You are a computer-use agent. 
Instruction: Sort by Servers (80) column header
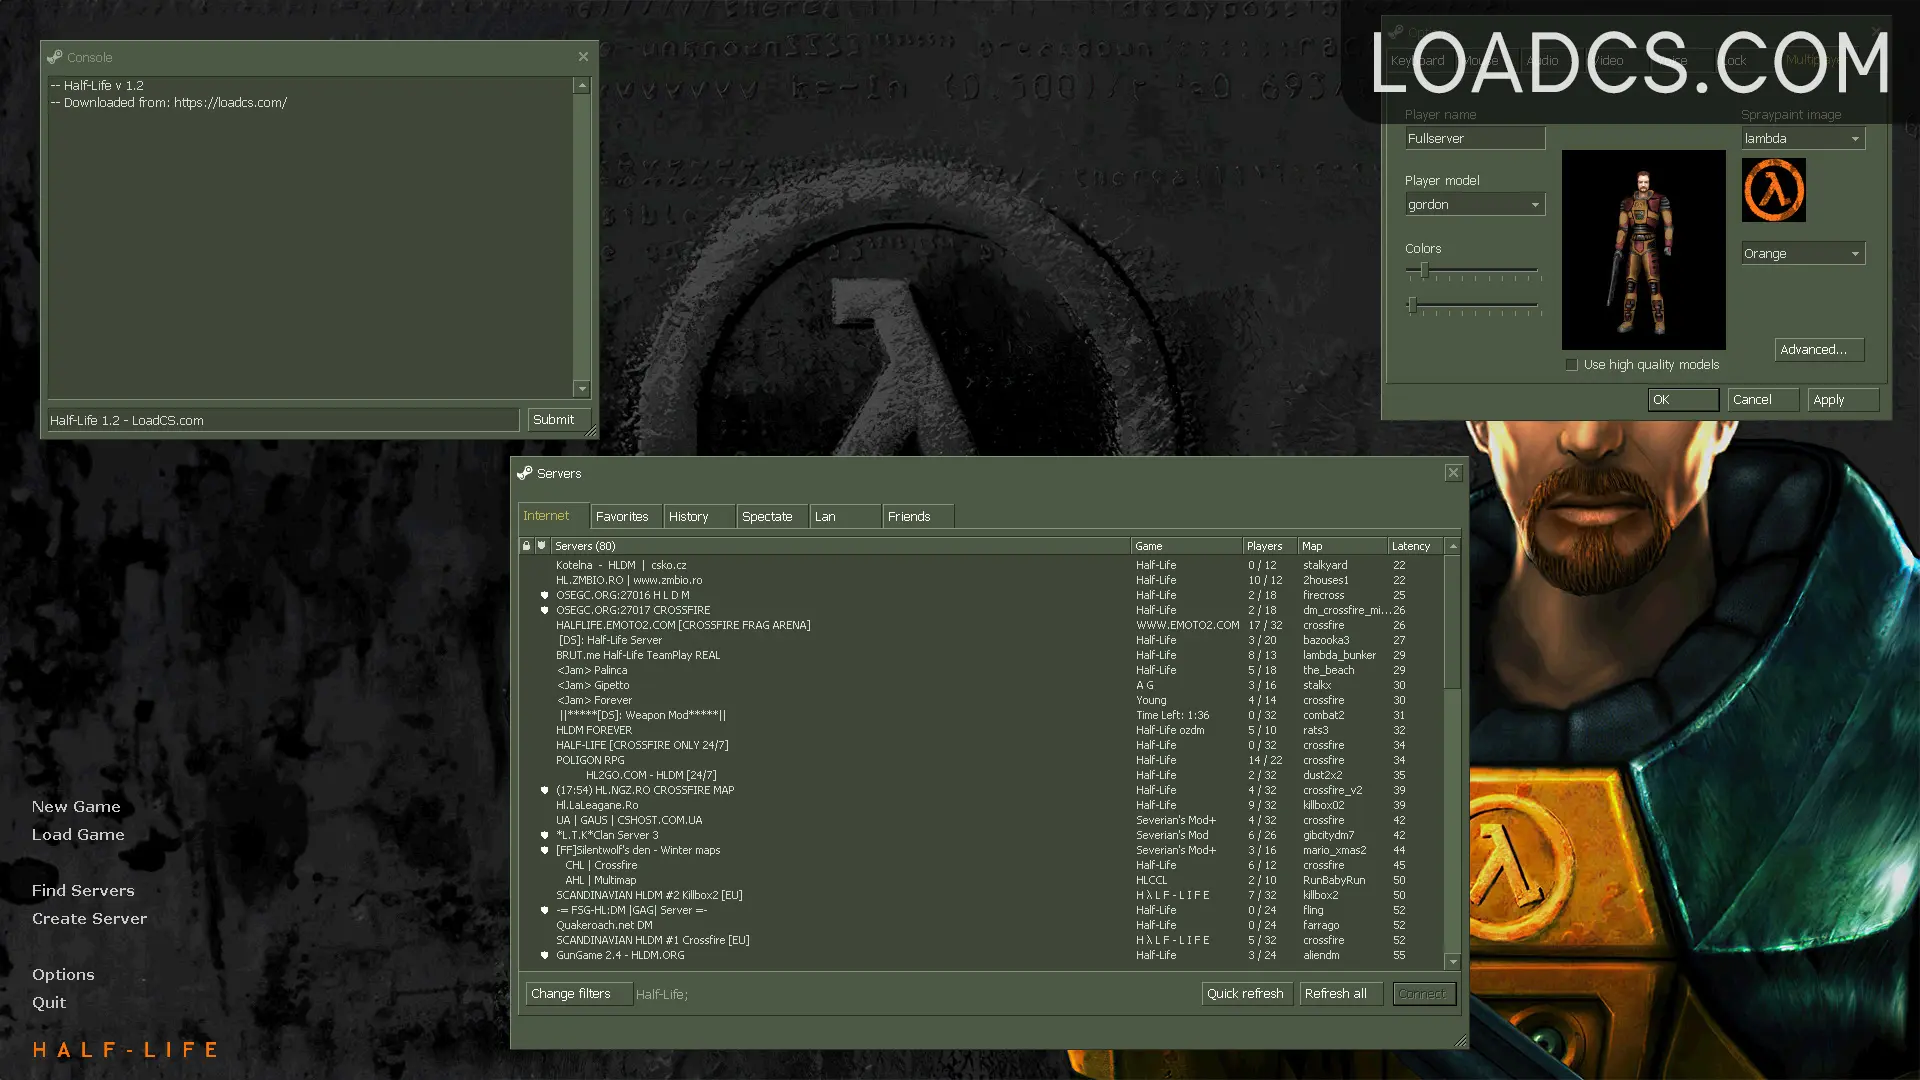tap(840, 546)
